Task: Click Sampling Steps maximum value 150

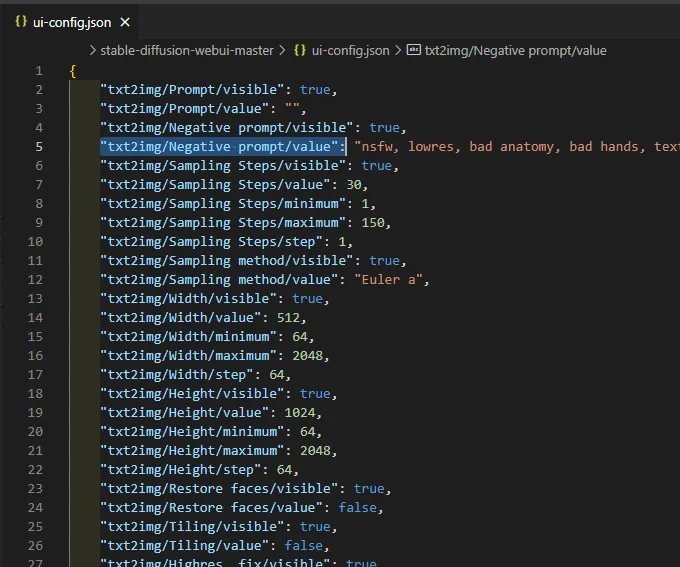Action: [x=373, y=223]
